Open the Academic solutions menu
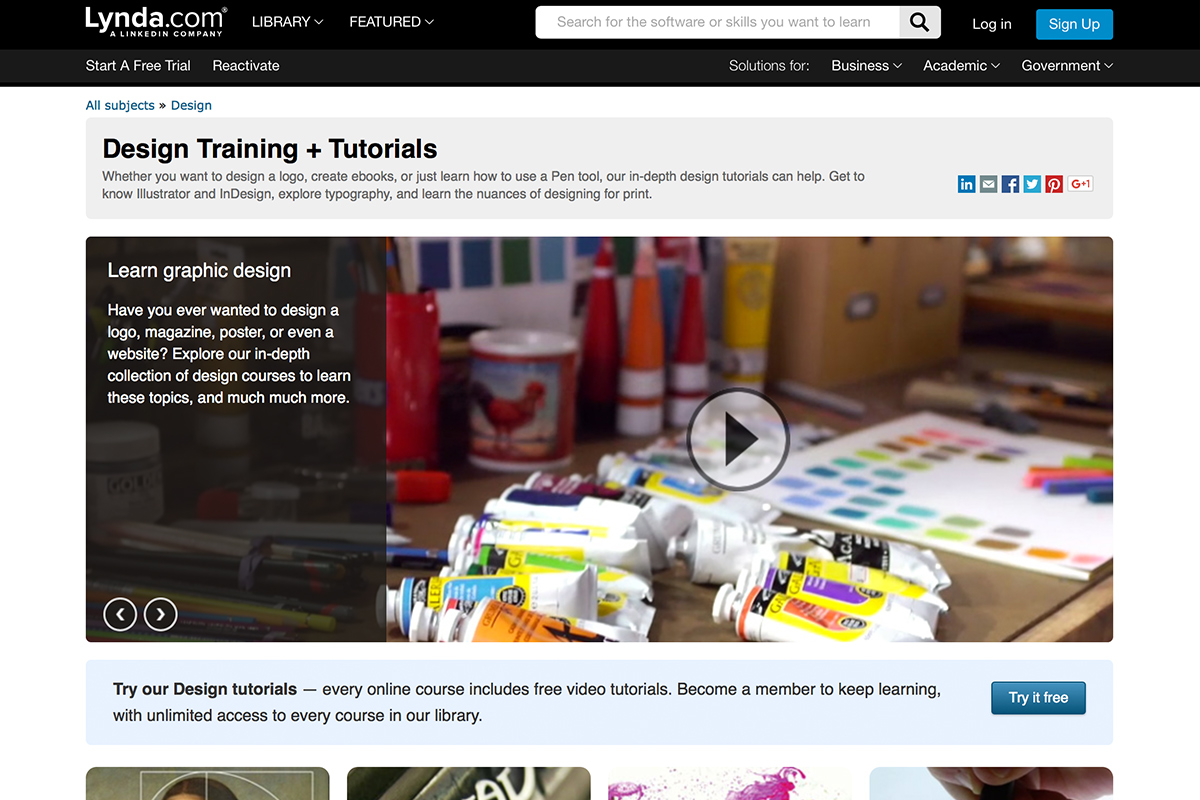 [961, 66]
